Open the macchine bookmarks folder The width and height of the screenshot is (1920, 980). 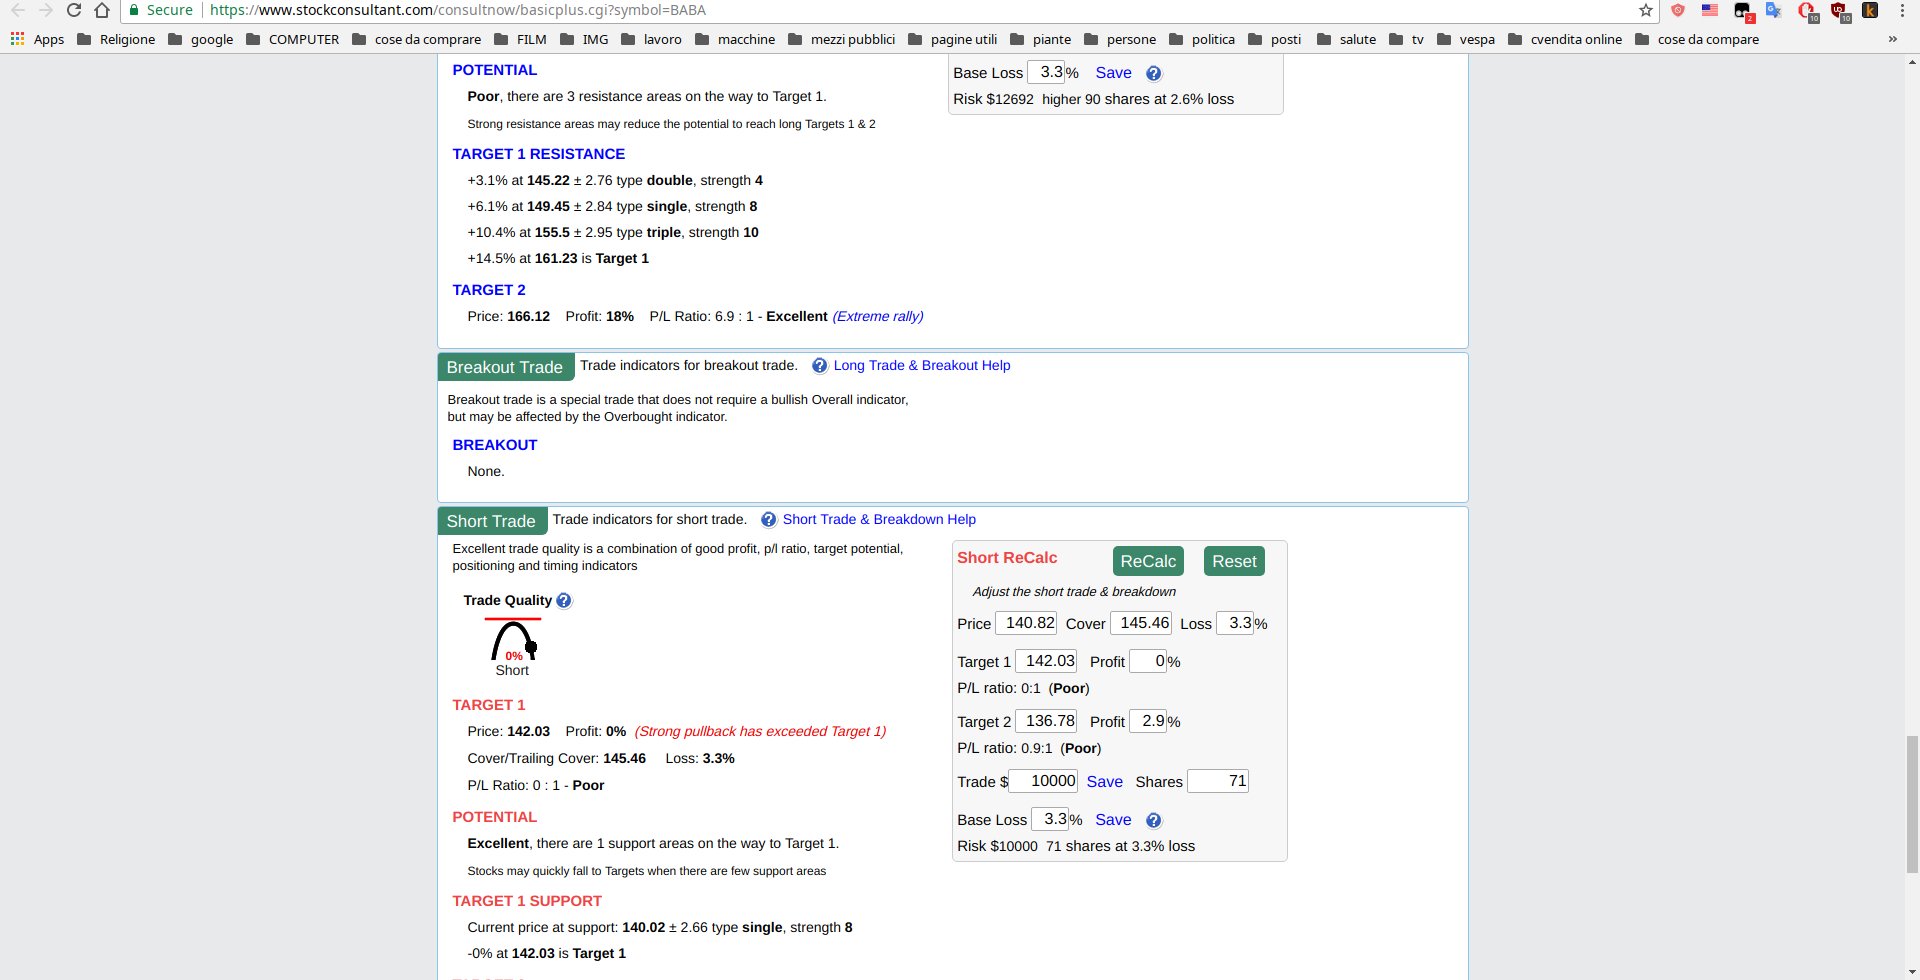pos(735,39)
